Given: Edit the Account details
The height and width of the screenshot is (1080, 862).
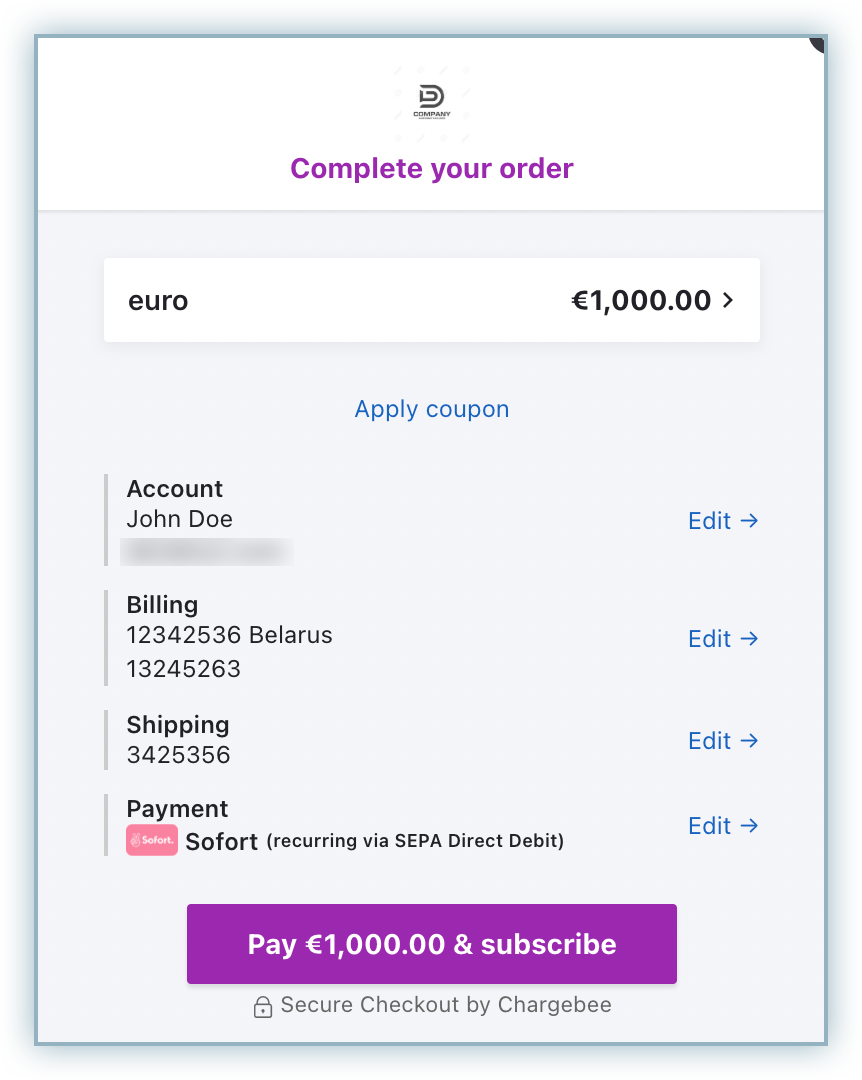Looking at the screenshot, I should [723, 521].
